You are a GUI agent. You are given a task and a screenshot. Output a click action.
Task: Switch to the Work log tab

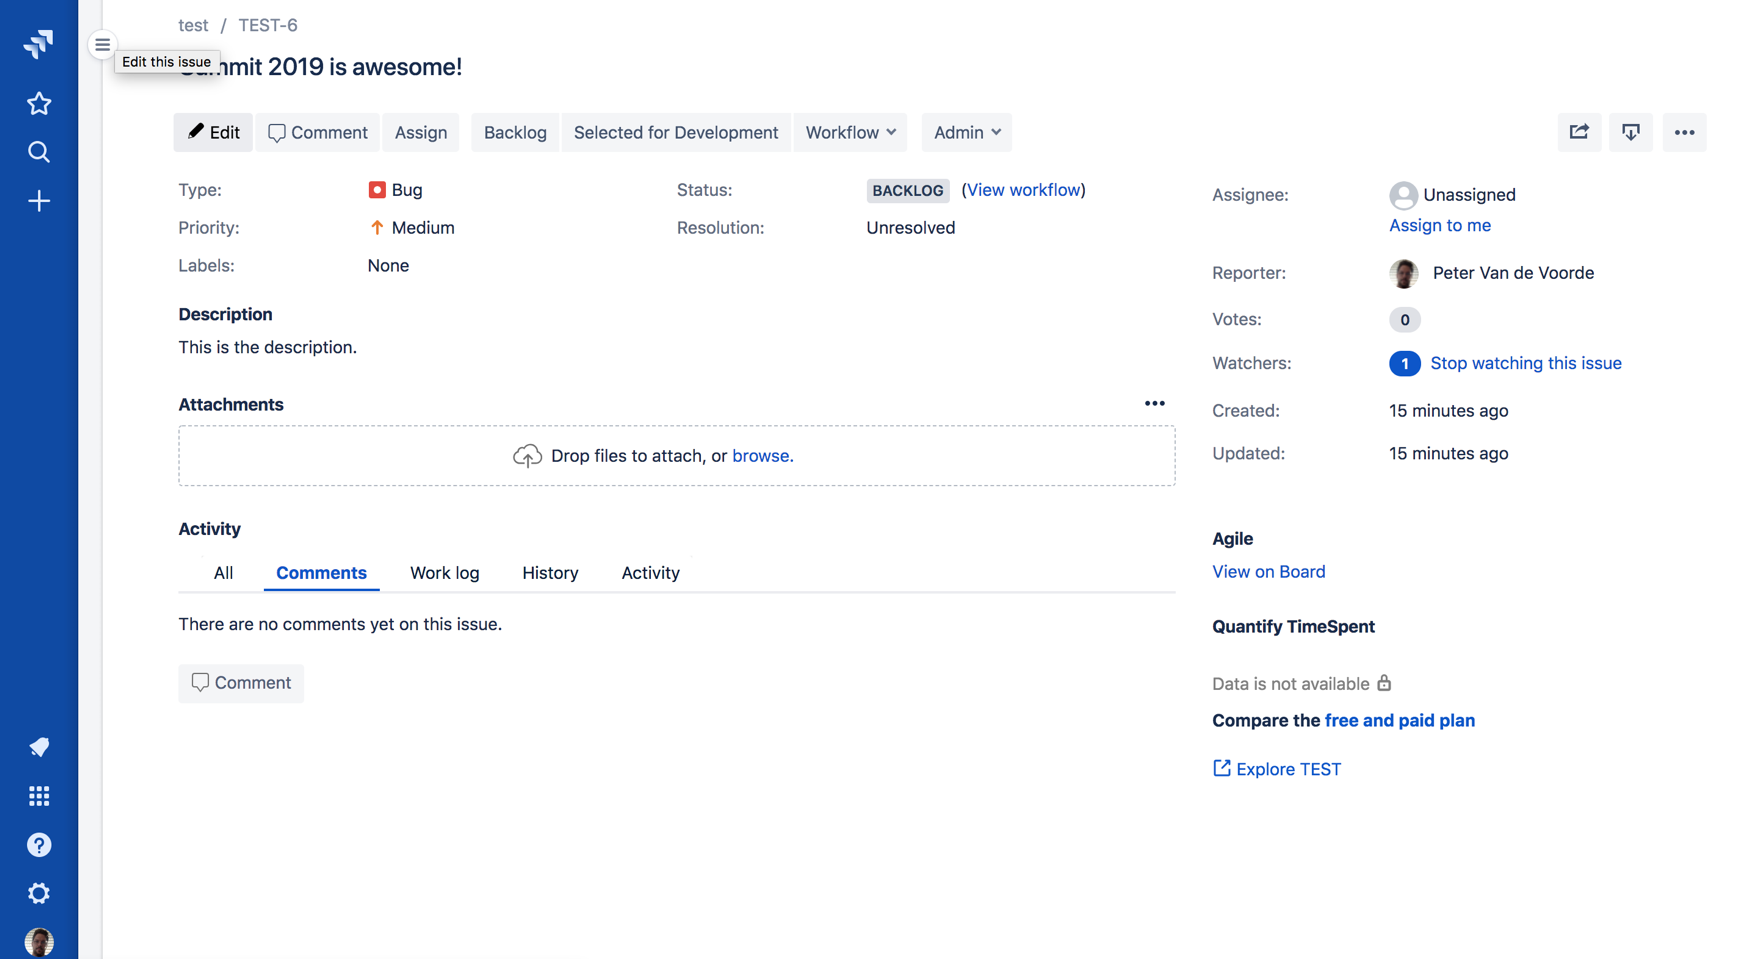pyautogui.click(x=444, y=572)
